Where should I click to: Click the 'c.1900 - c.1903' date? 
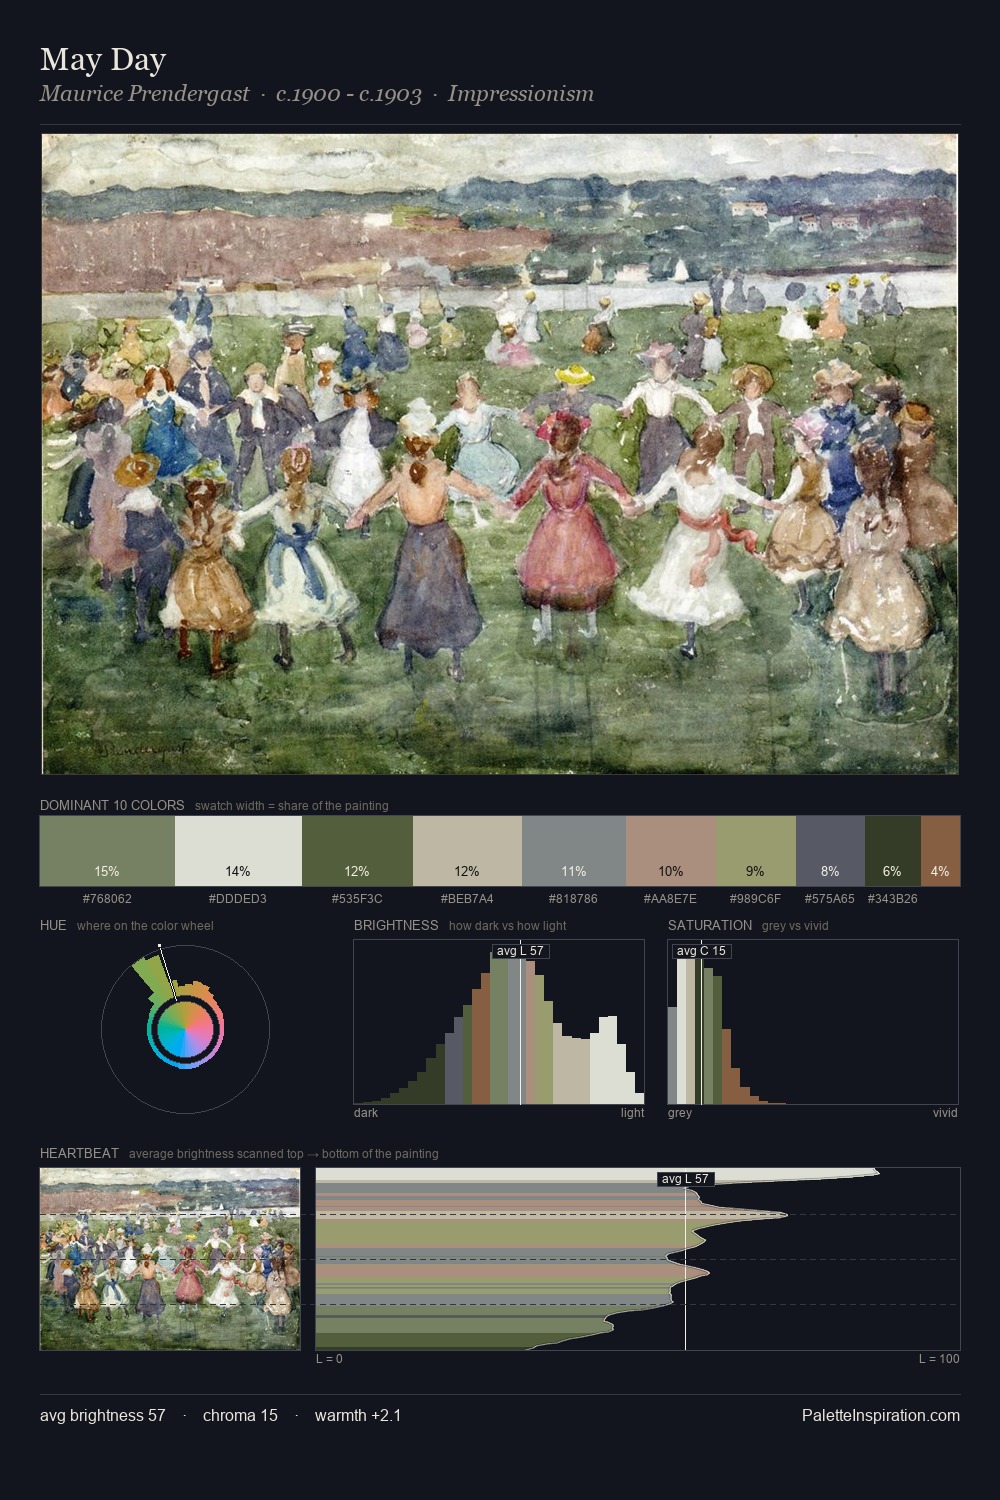(x=349, y=94)
